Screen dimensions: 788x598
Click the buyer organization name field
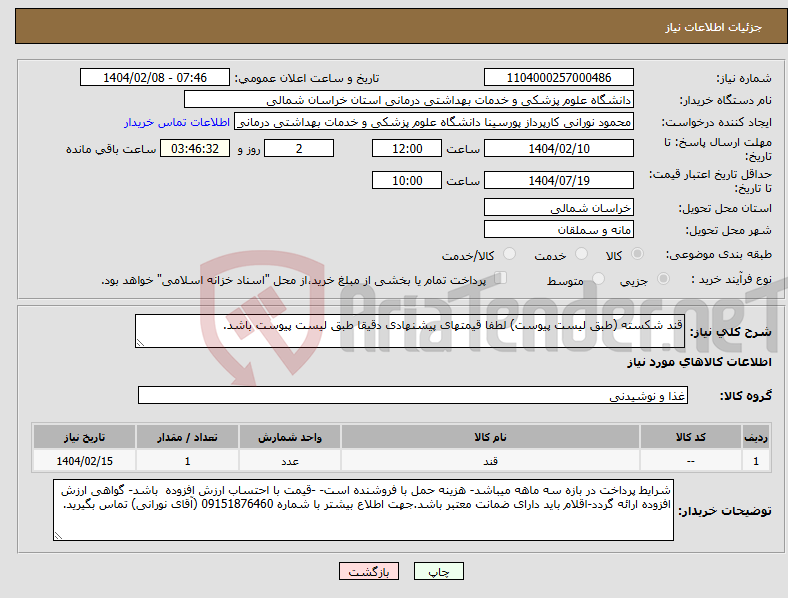pyautogui.click(x=409, y=99)
